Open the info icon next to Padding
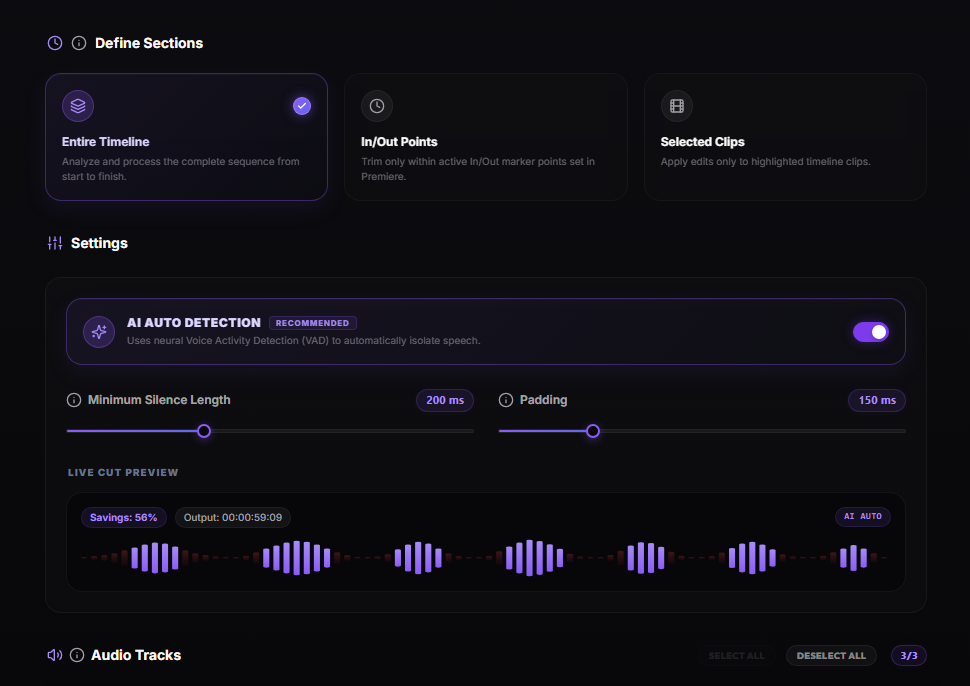970x686 pixels. pos(505,400)
